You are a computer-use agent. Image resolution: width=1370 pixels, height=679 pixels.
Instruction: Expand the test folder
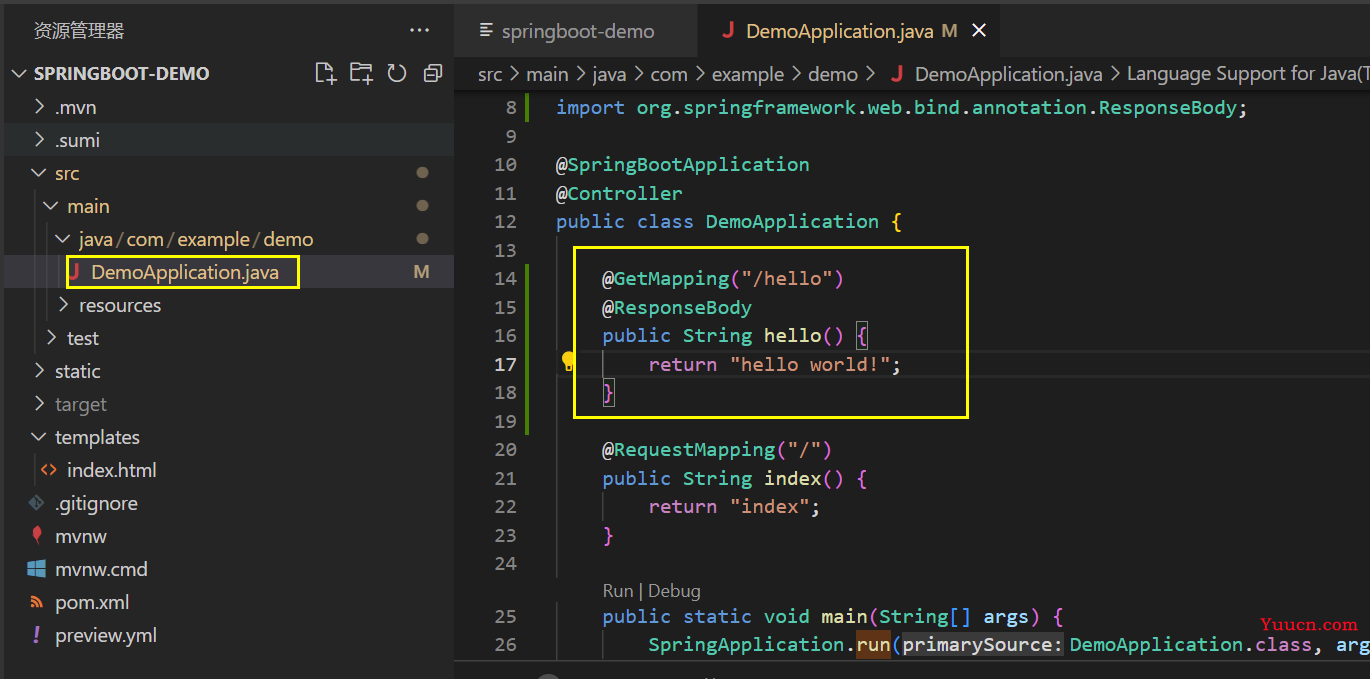(52, 338)
